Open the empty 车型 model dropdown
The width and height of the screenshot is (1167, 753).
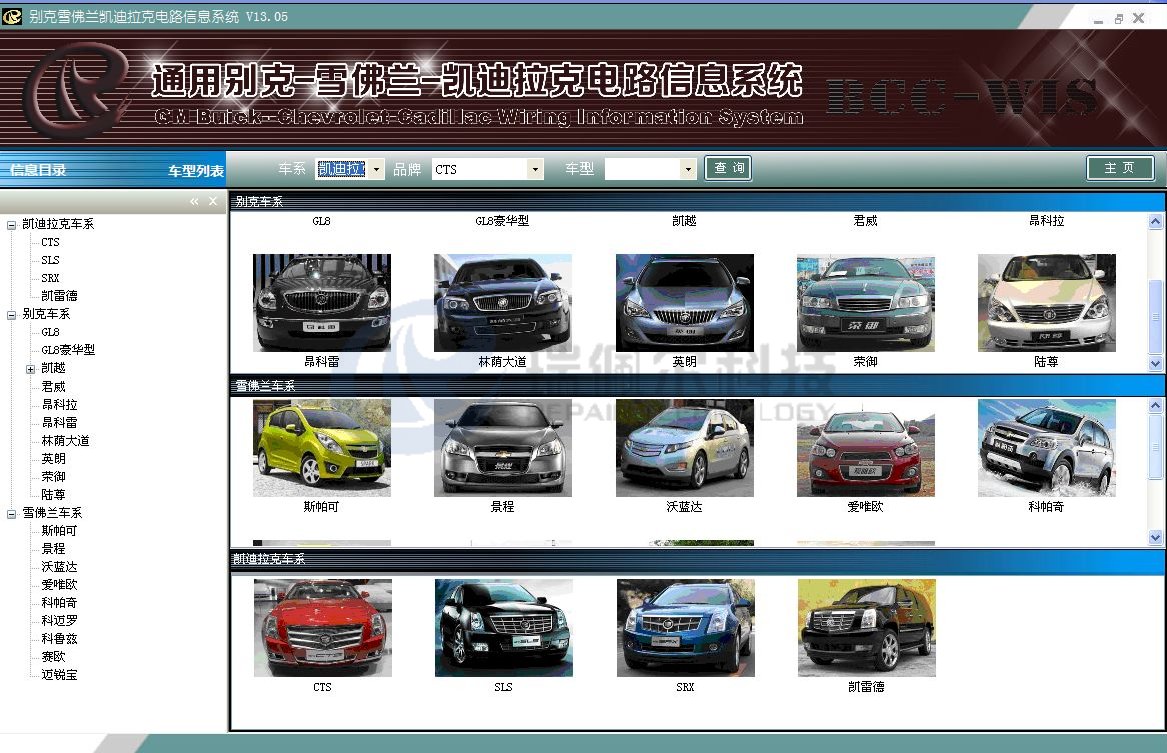pyautogui.click(x=688, y=170)
